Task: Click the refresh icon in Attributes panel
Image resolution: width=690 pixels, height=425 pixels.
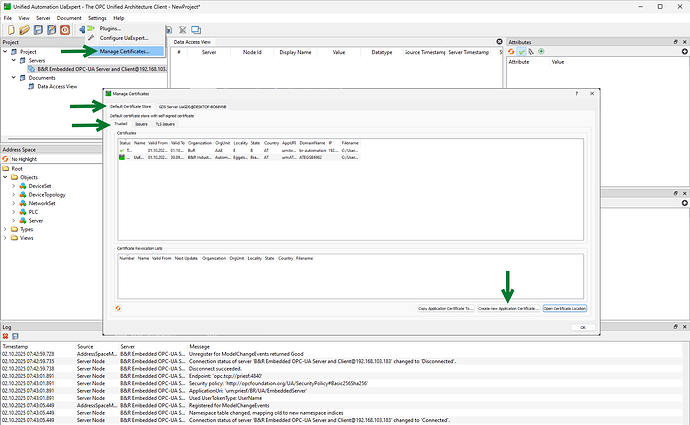Action: (511, 51)
